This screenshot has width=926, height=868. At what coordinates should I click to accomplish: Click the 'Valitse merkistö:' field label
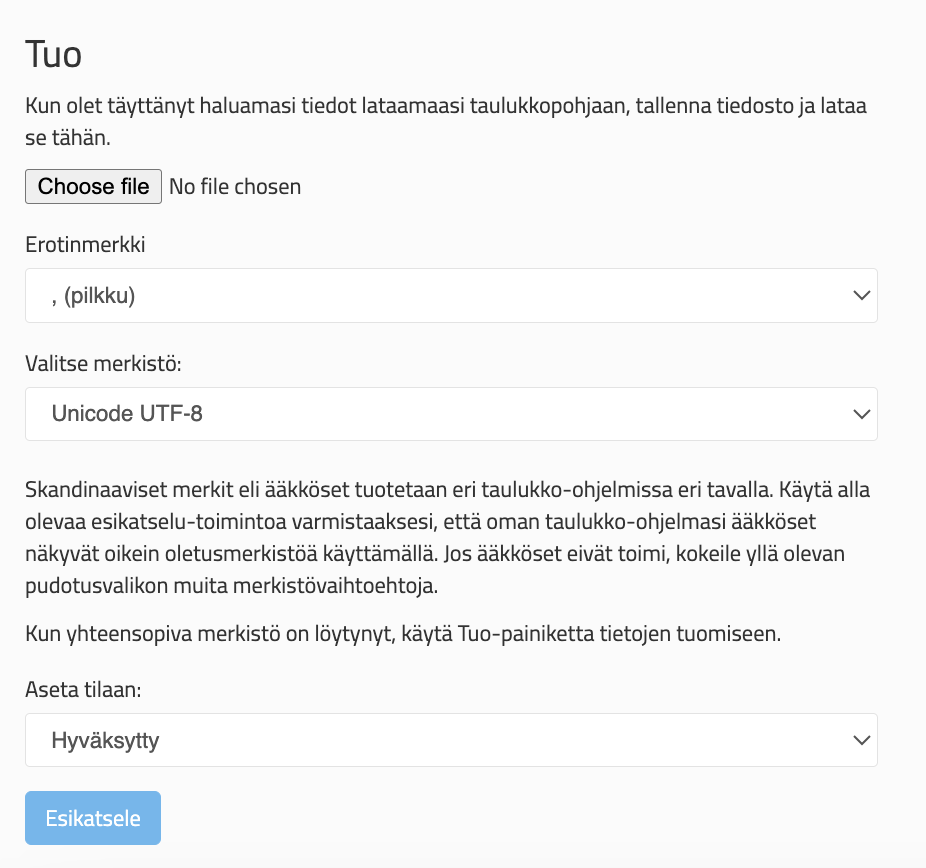103,364
